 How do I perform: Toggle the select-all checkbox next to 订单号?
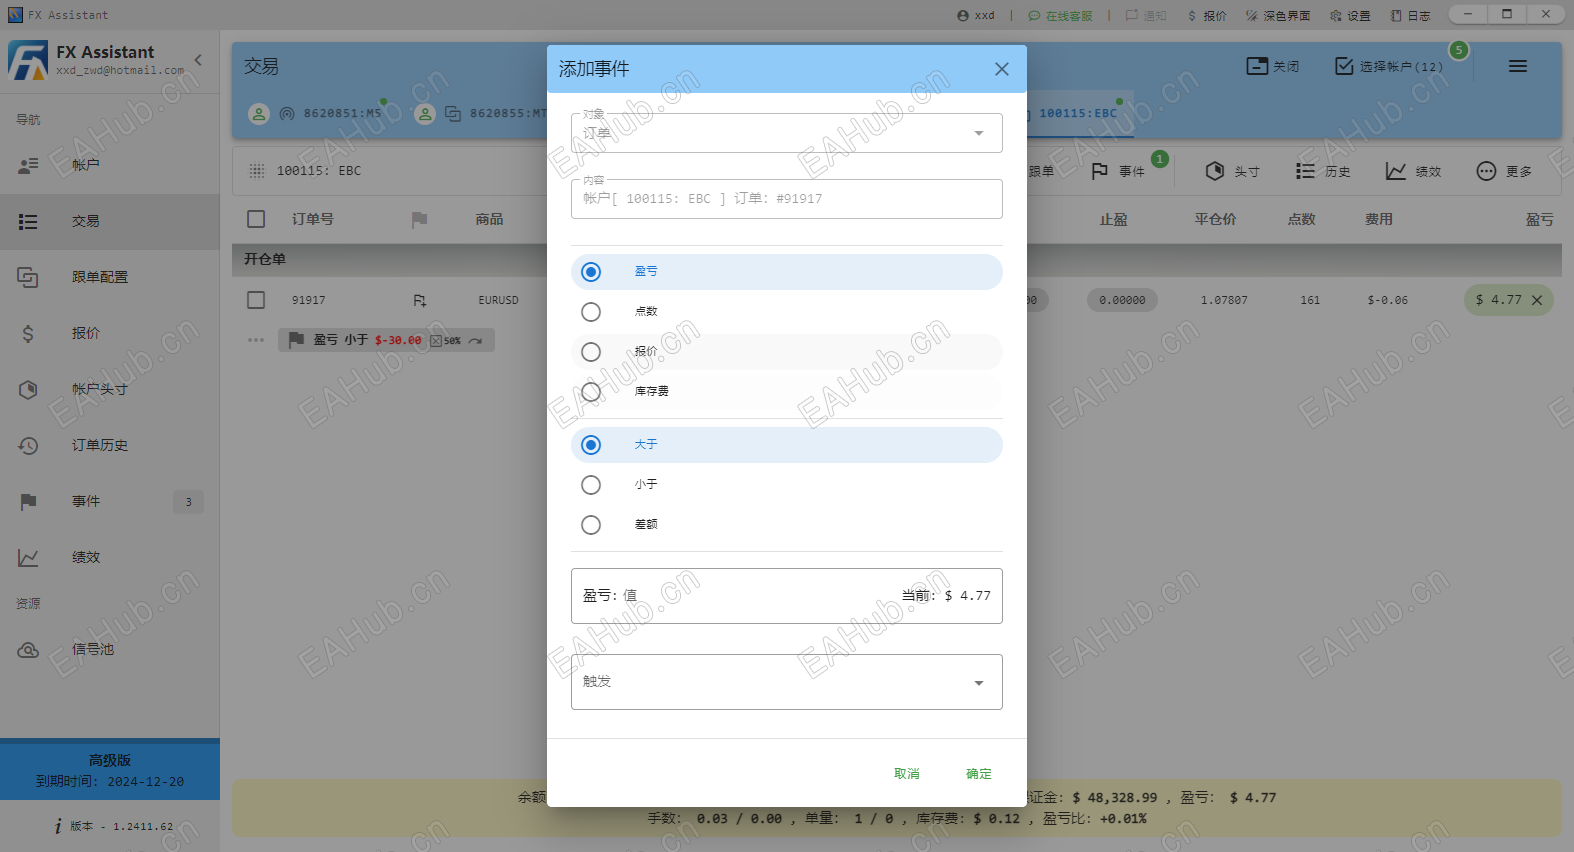pos(256,219)
